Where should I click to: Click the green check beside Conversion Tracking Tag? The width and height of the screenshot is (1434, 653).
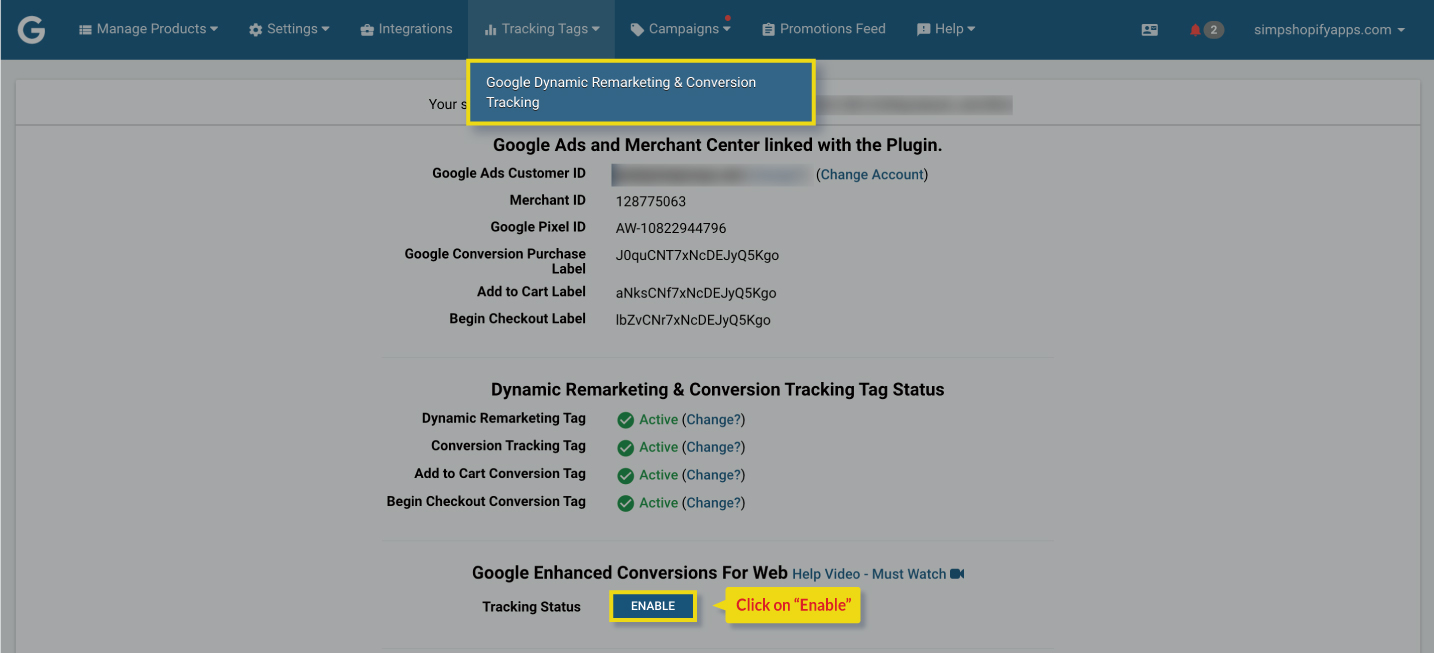(626, 447)
